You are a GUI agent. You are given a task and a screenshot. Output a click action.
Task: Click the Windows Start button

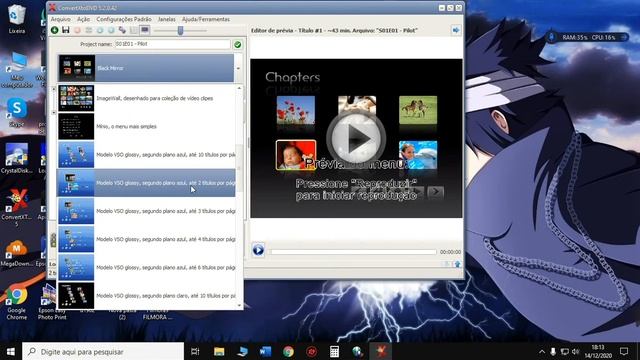[x=11, y=351]
